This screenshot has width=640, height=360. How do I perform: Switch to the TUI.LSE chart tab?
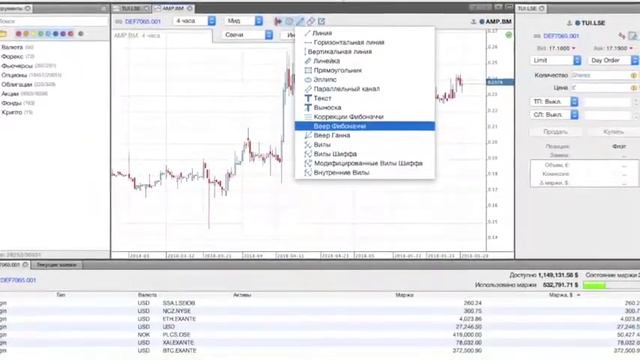tap(131, 8)
